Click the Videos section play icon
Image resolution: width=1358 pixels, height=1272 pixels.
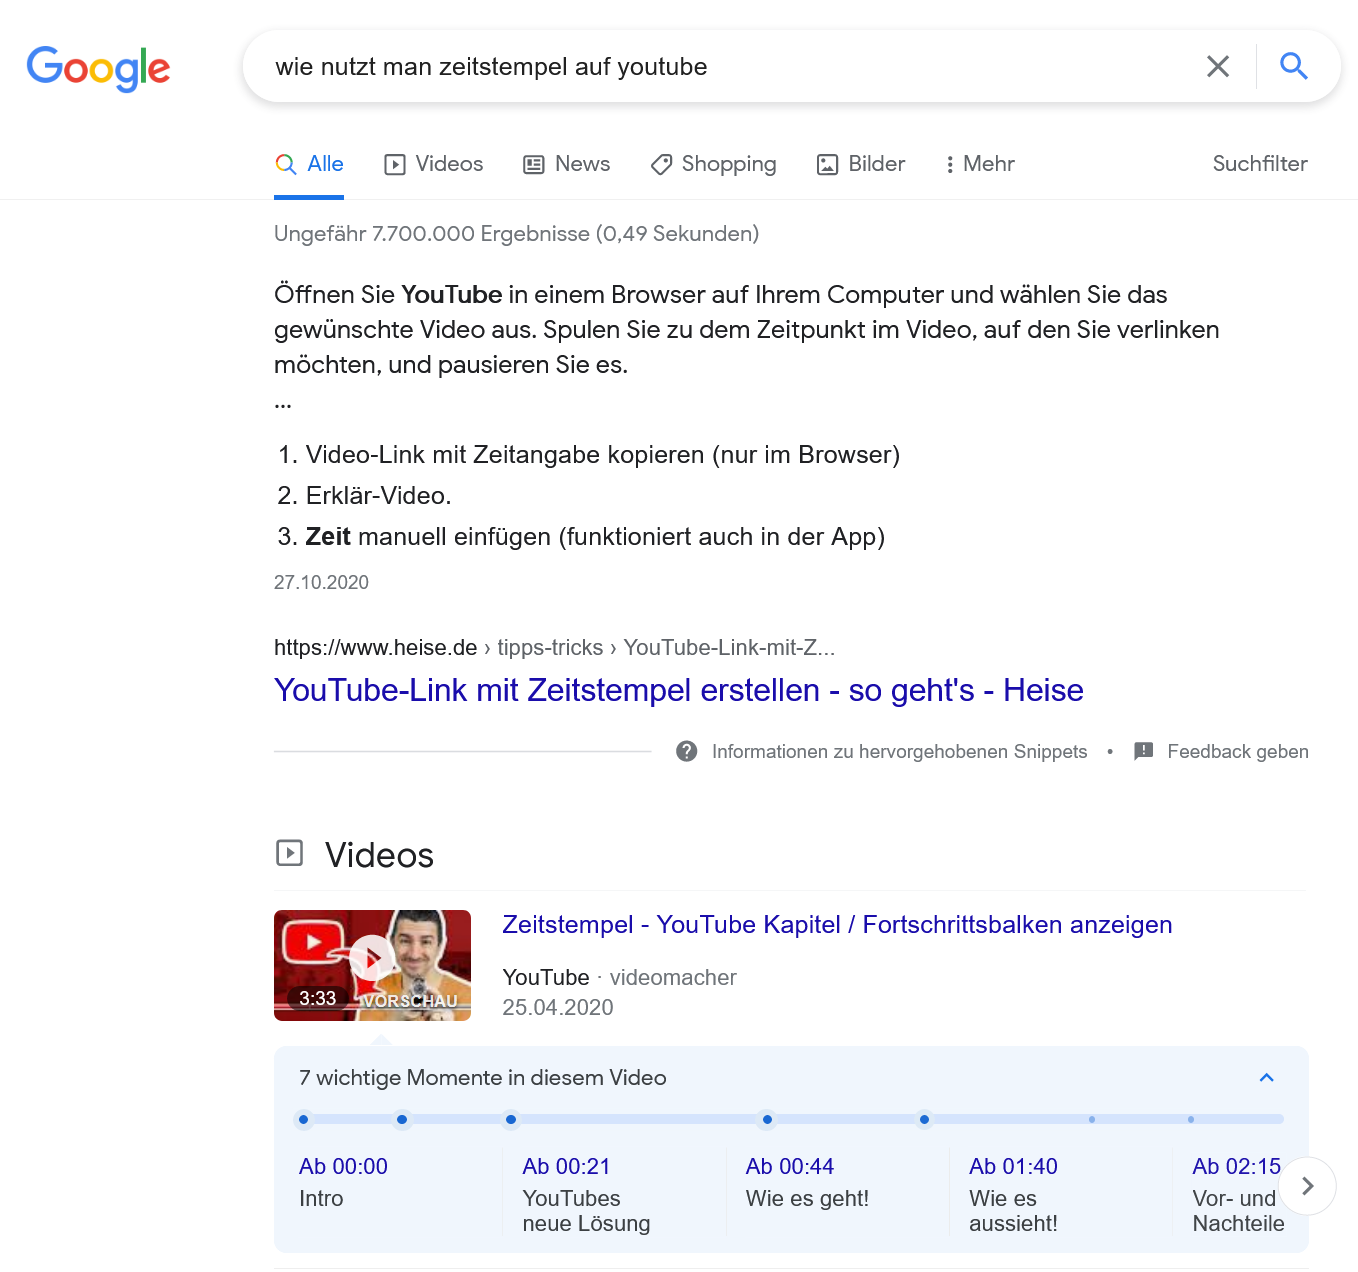click(289, 853)
